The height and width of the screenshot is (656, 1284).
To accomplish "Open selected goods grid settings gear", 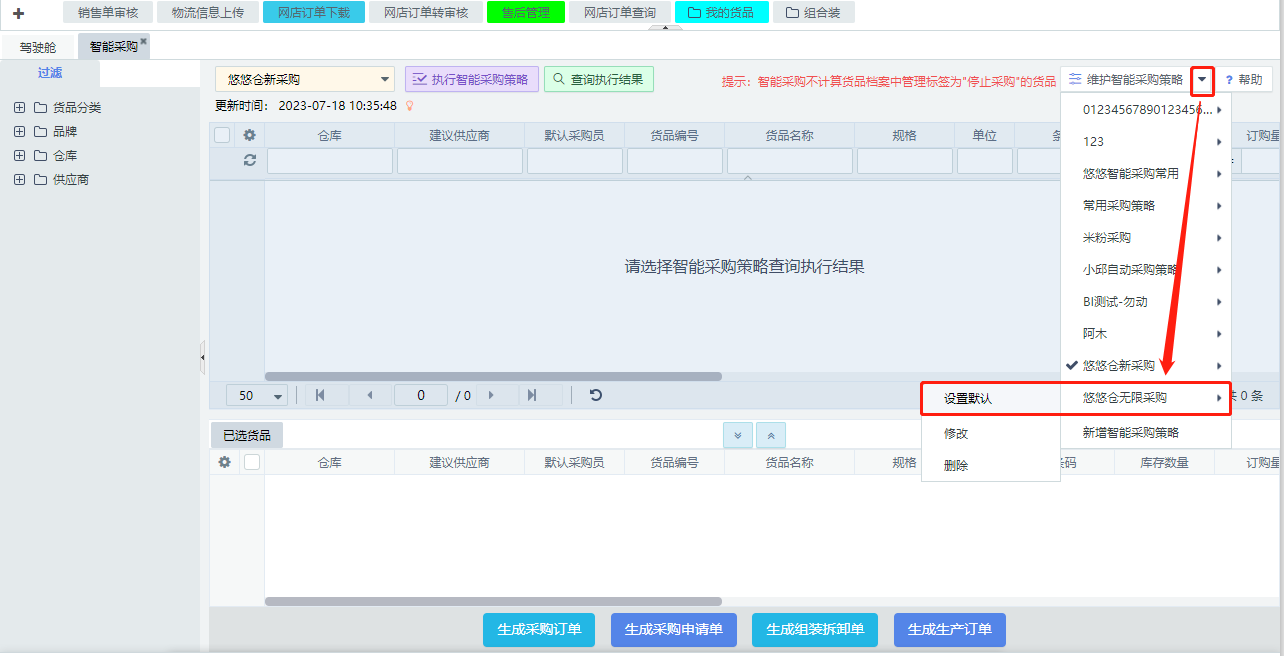I will (225, 462).
